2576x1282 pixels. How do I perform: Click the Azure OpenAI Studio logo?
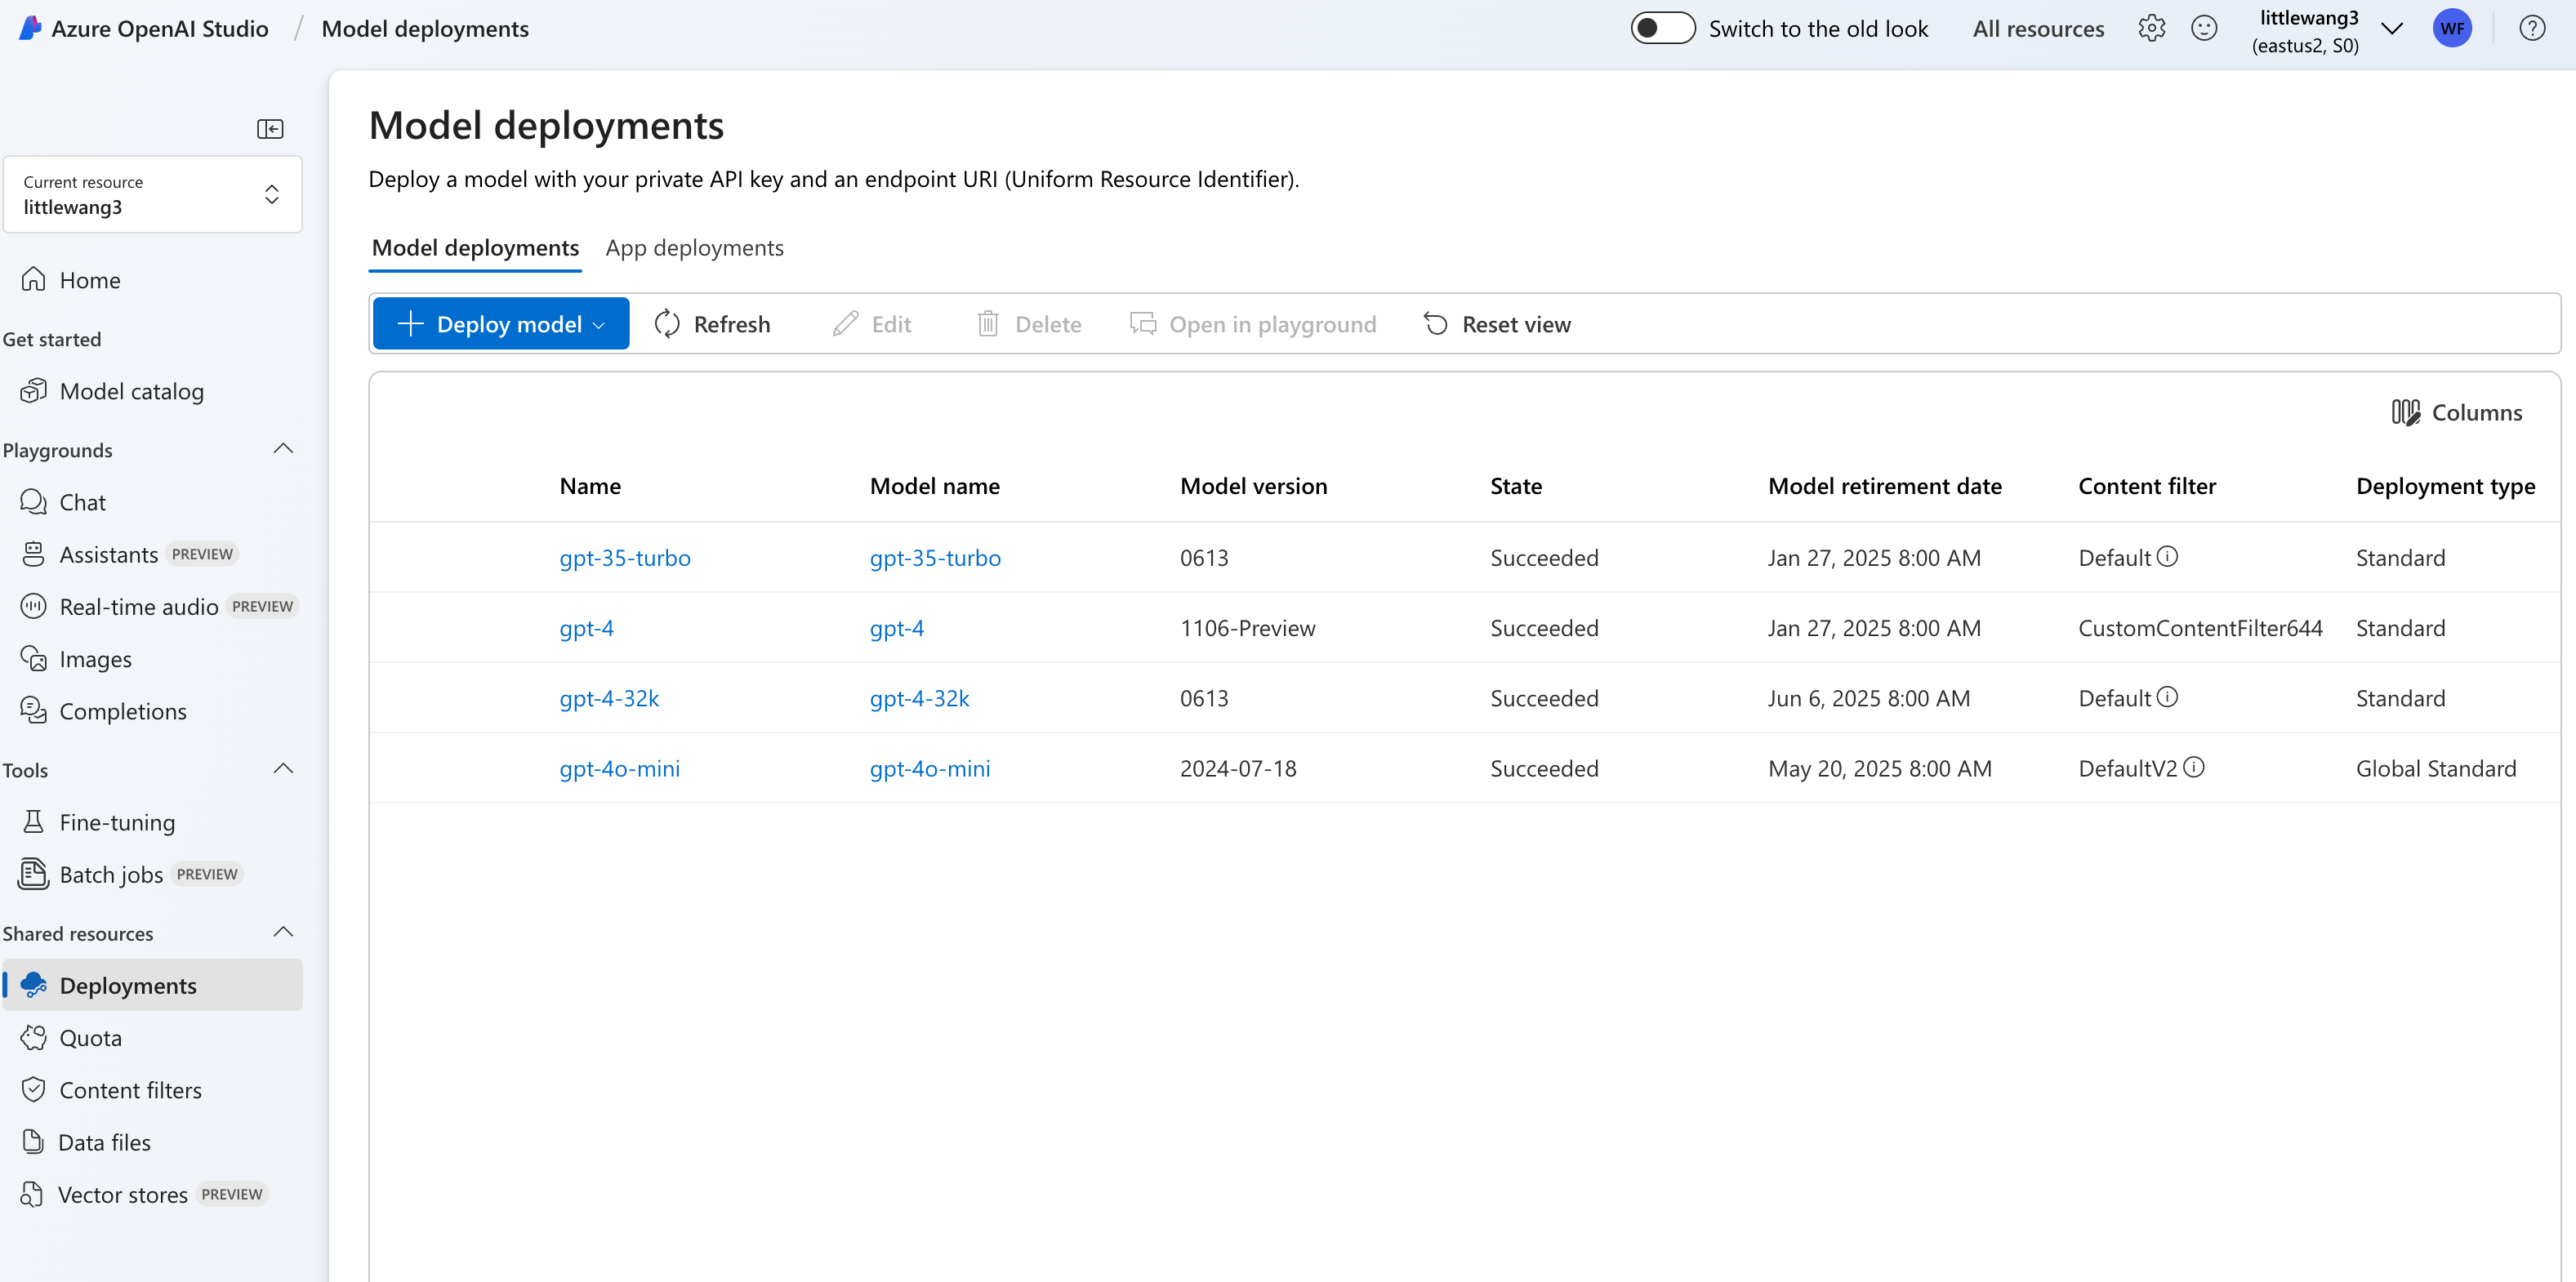pos(30,28)
